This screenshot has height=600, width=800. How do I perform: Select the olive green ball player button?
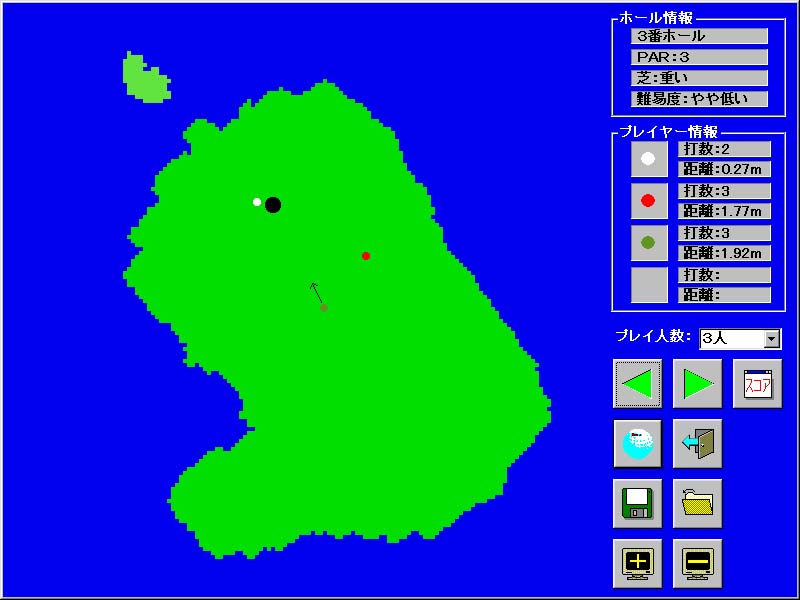(648, 243)
